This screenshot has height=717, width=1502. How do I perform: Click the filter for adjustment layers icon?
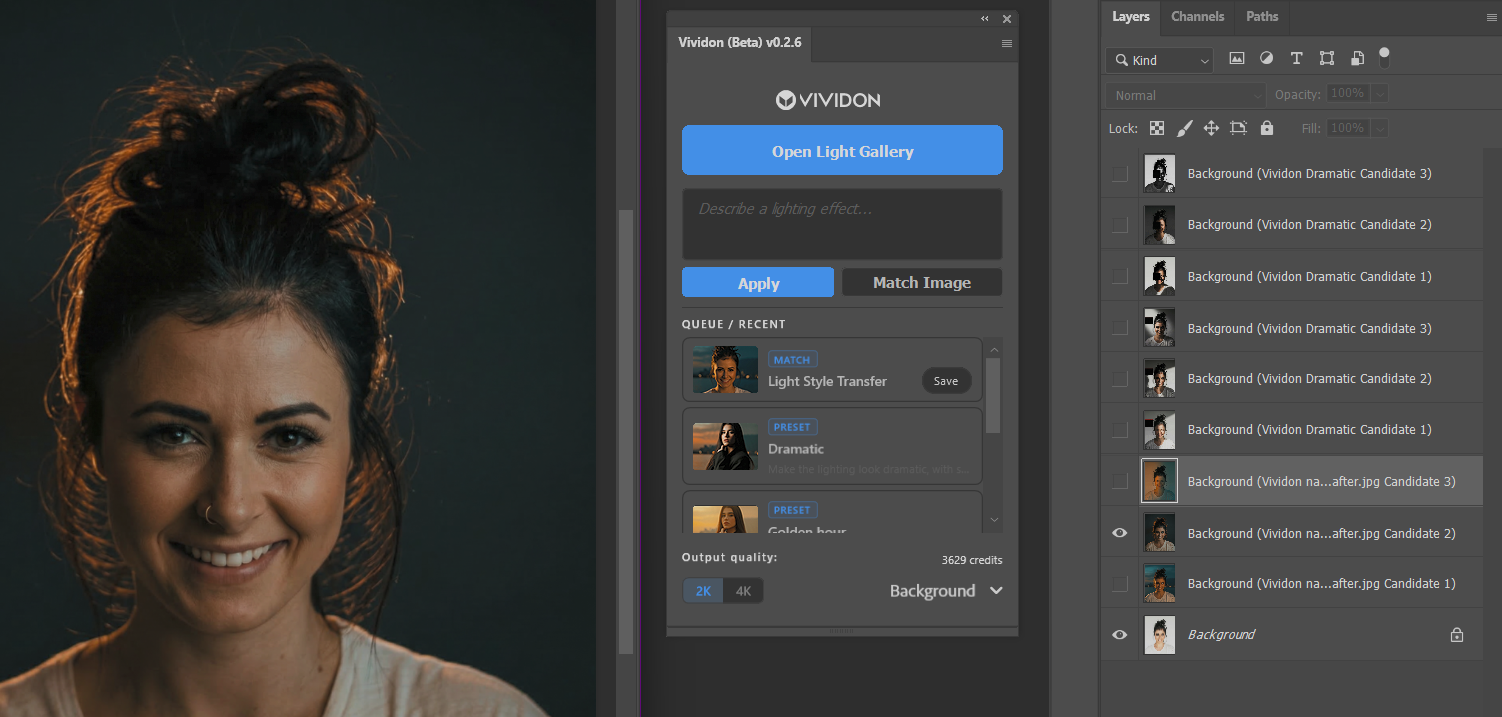coord(1266,58)
